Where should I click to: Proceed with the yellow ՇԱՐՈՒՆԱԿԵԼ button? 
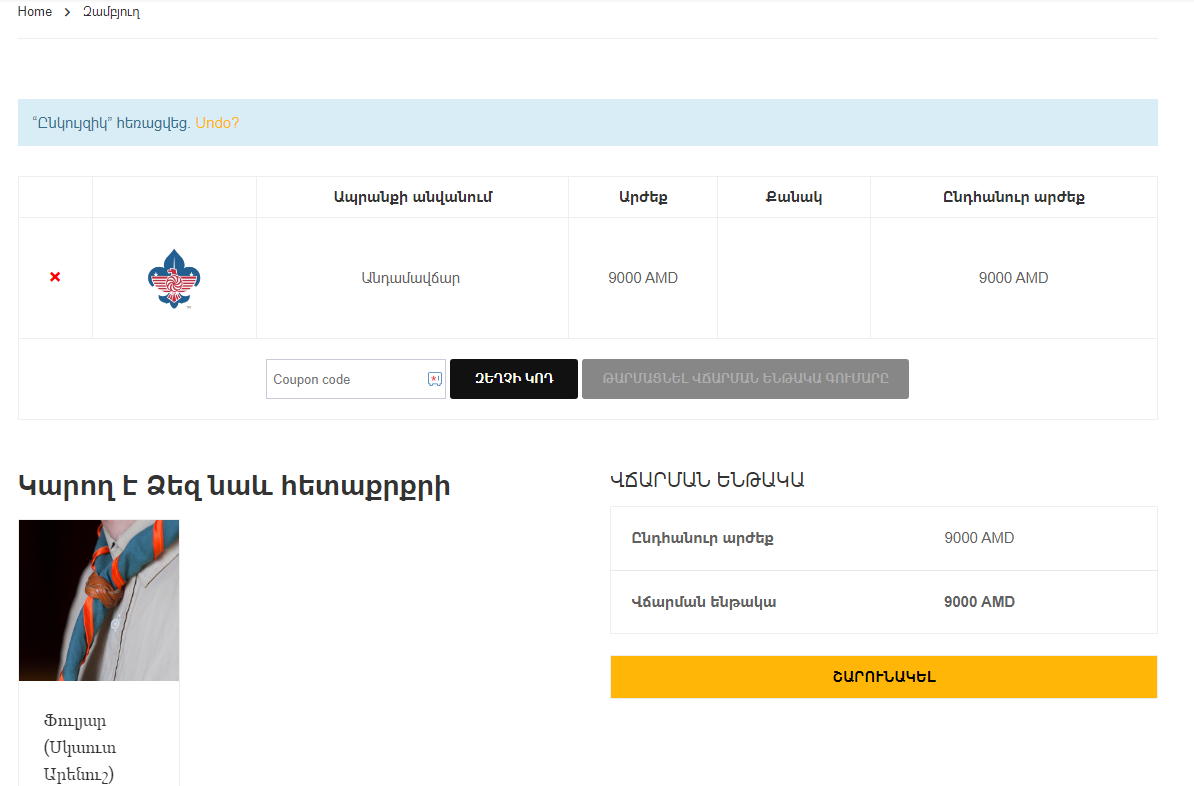click(884, 677)
